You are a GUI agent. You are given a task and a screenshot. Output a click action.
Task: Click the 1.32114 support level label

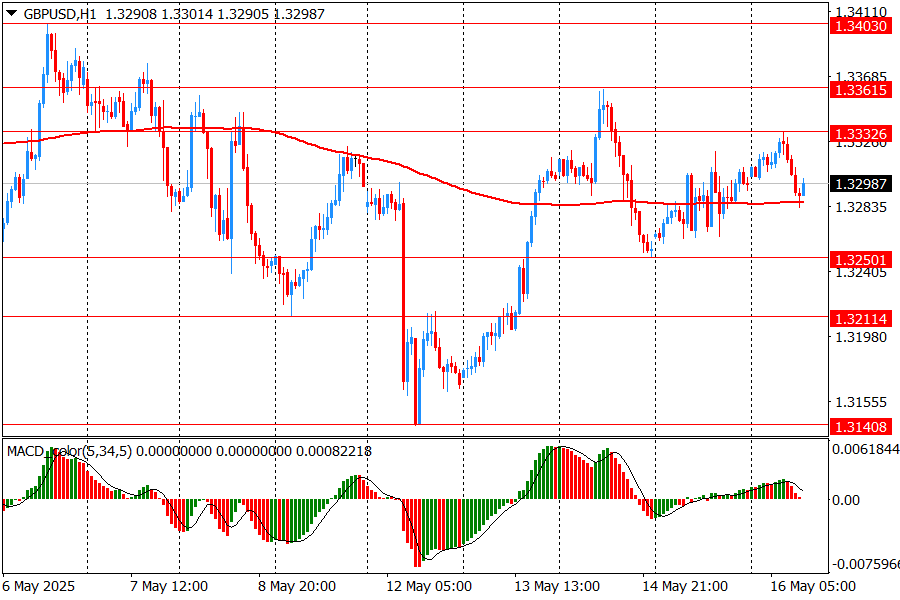click(859, 318)
